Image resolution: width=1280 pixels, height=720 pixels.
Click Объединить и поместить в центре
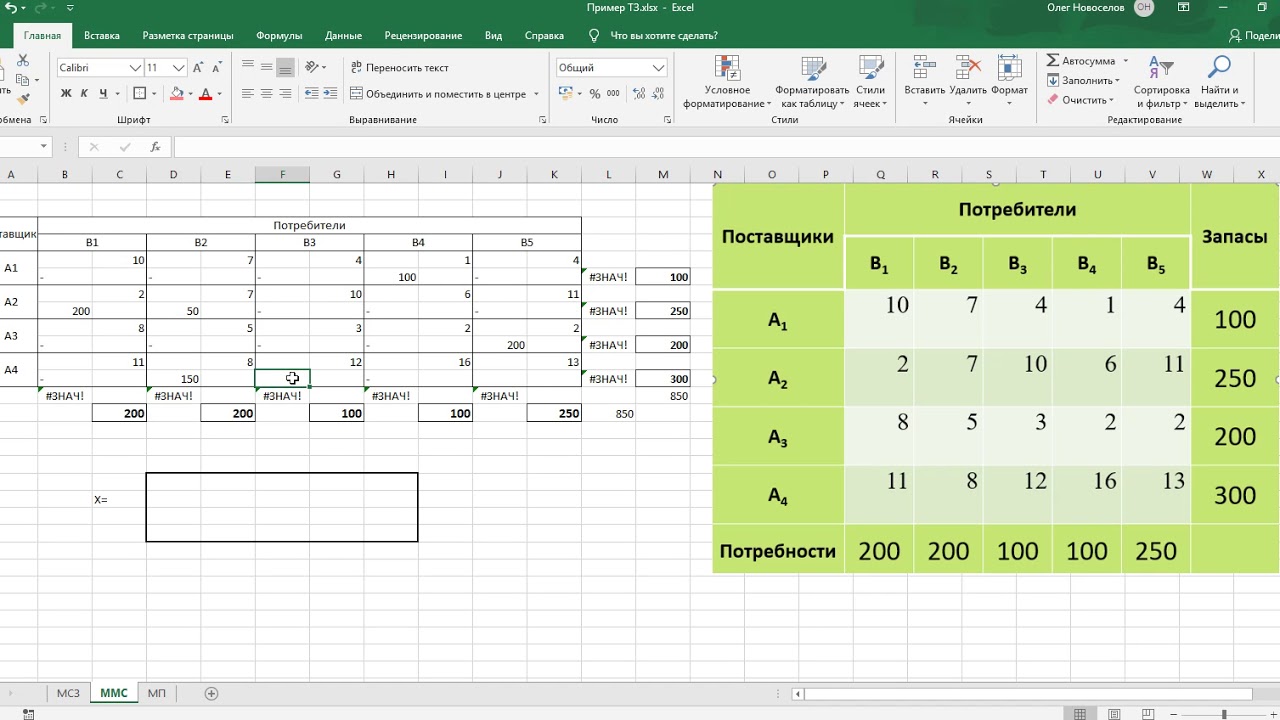[438, 94]
